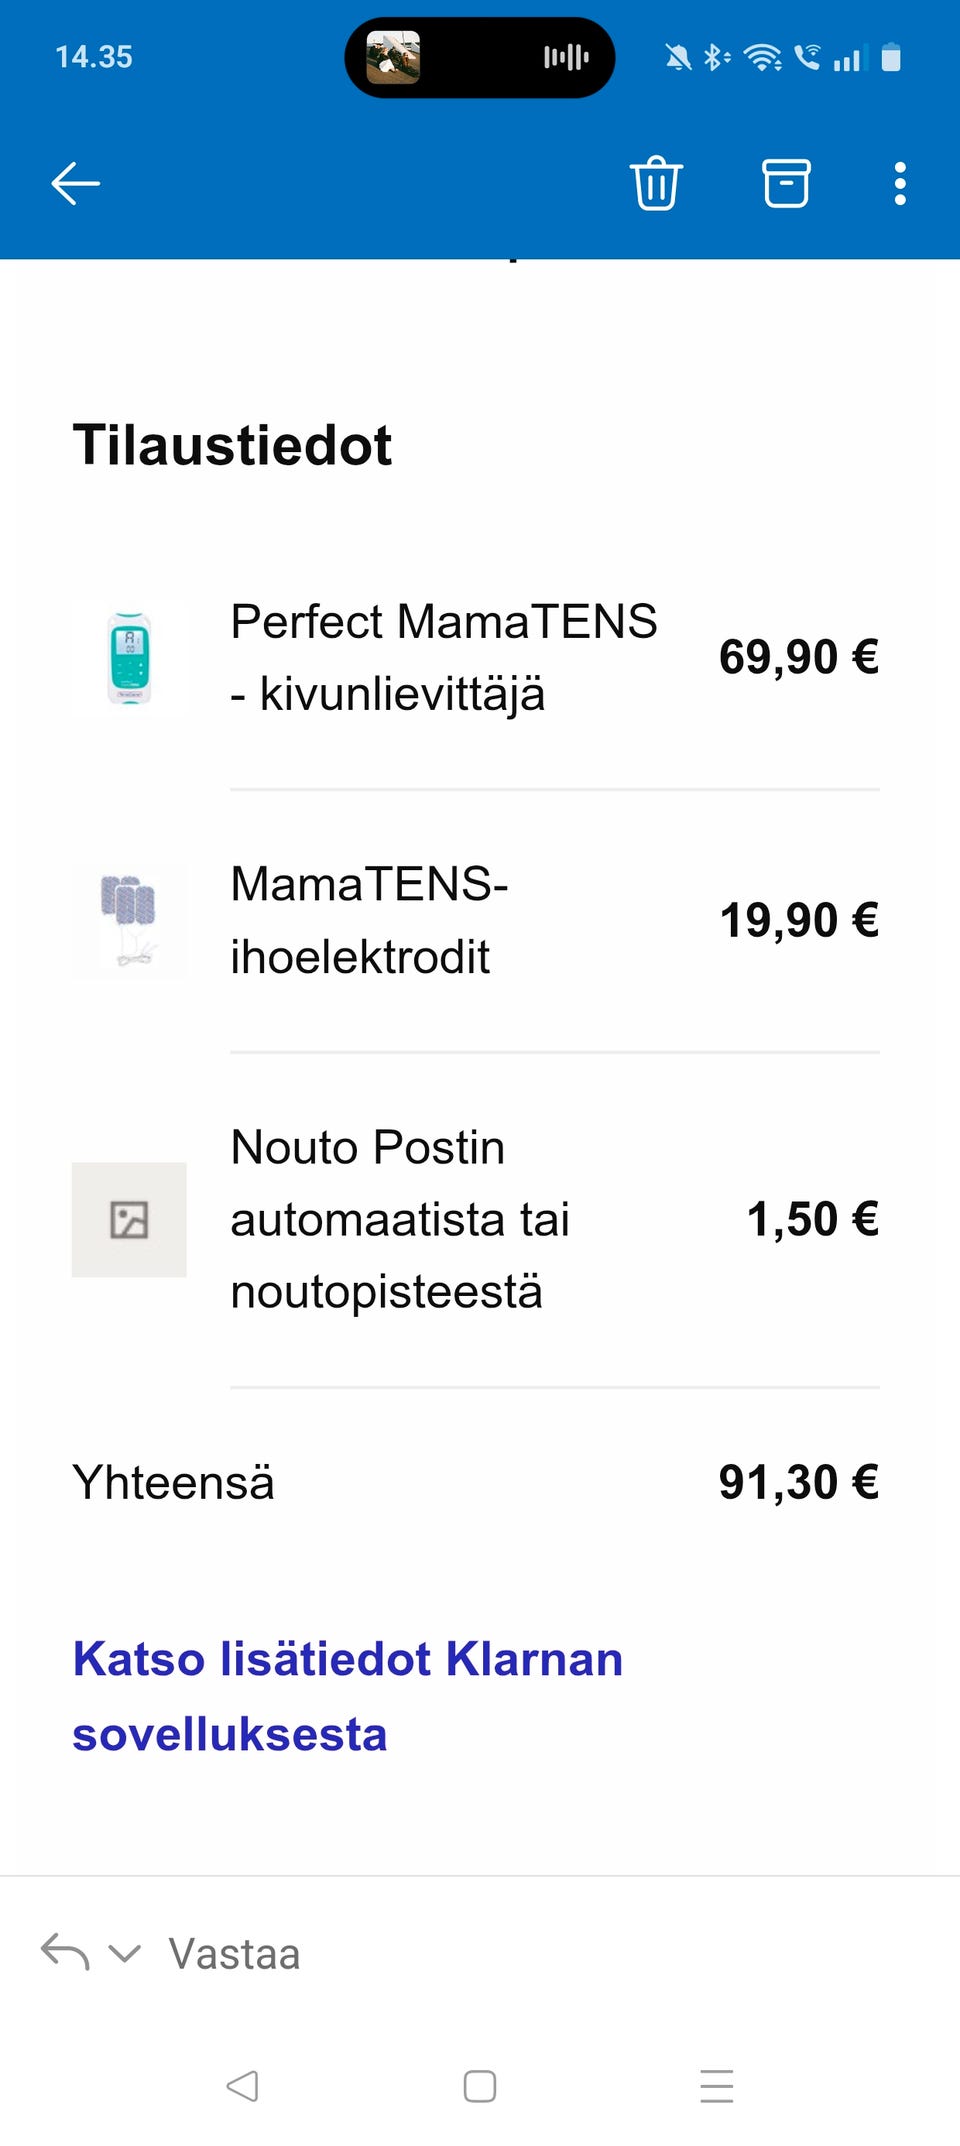
Task: Archive the email using the archive icon
Action: pyautogui.click(x=786, y=184)
